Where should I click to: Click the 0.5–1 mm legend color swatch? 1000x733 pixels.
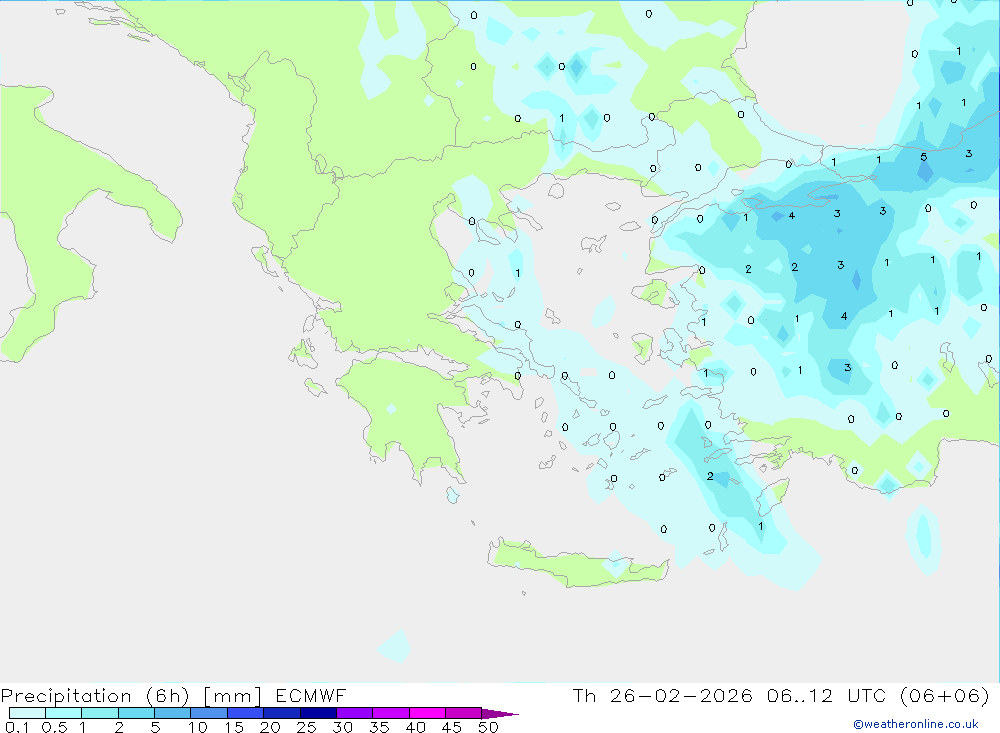[x=64, y=713]
